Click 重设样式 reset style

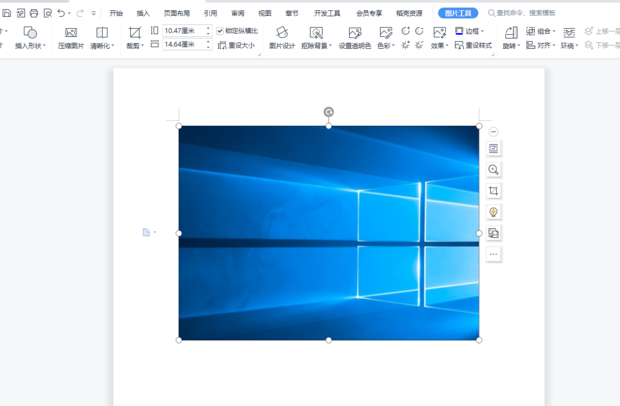(473, 45)
